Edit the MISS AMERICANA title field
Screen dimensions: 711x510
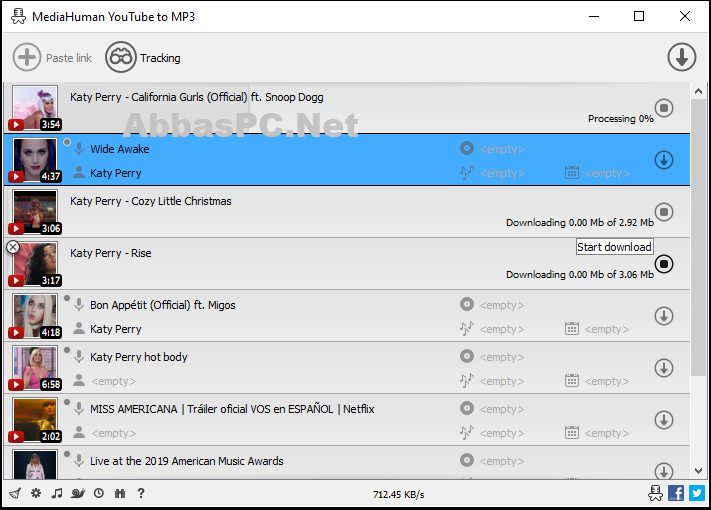pos(232,409)
